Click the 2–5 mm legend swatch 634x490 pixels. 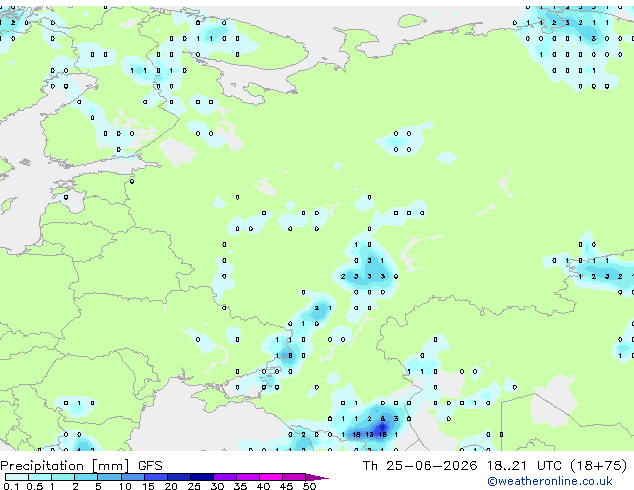(86, 477)
